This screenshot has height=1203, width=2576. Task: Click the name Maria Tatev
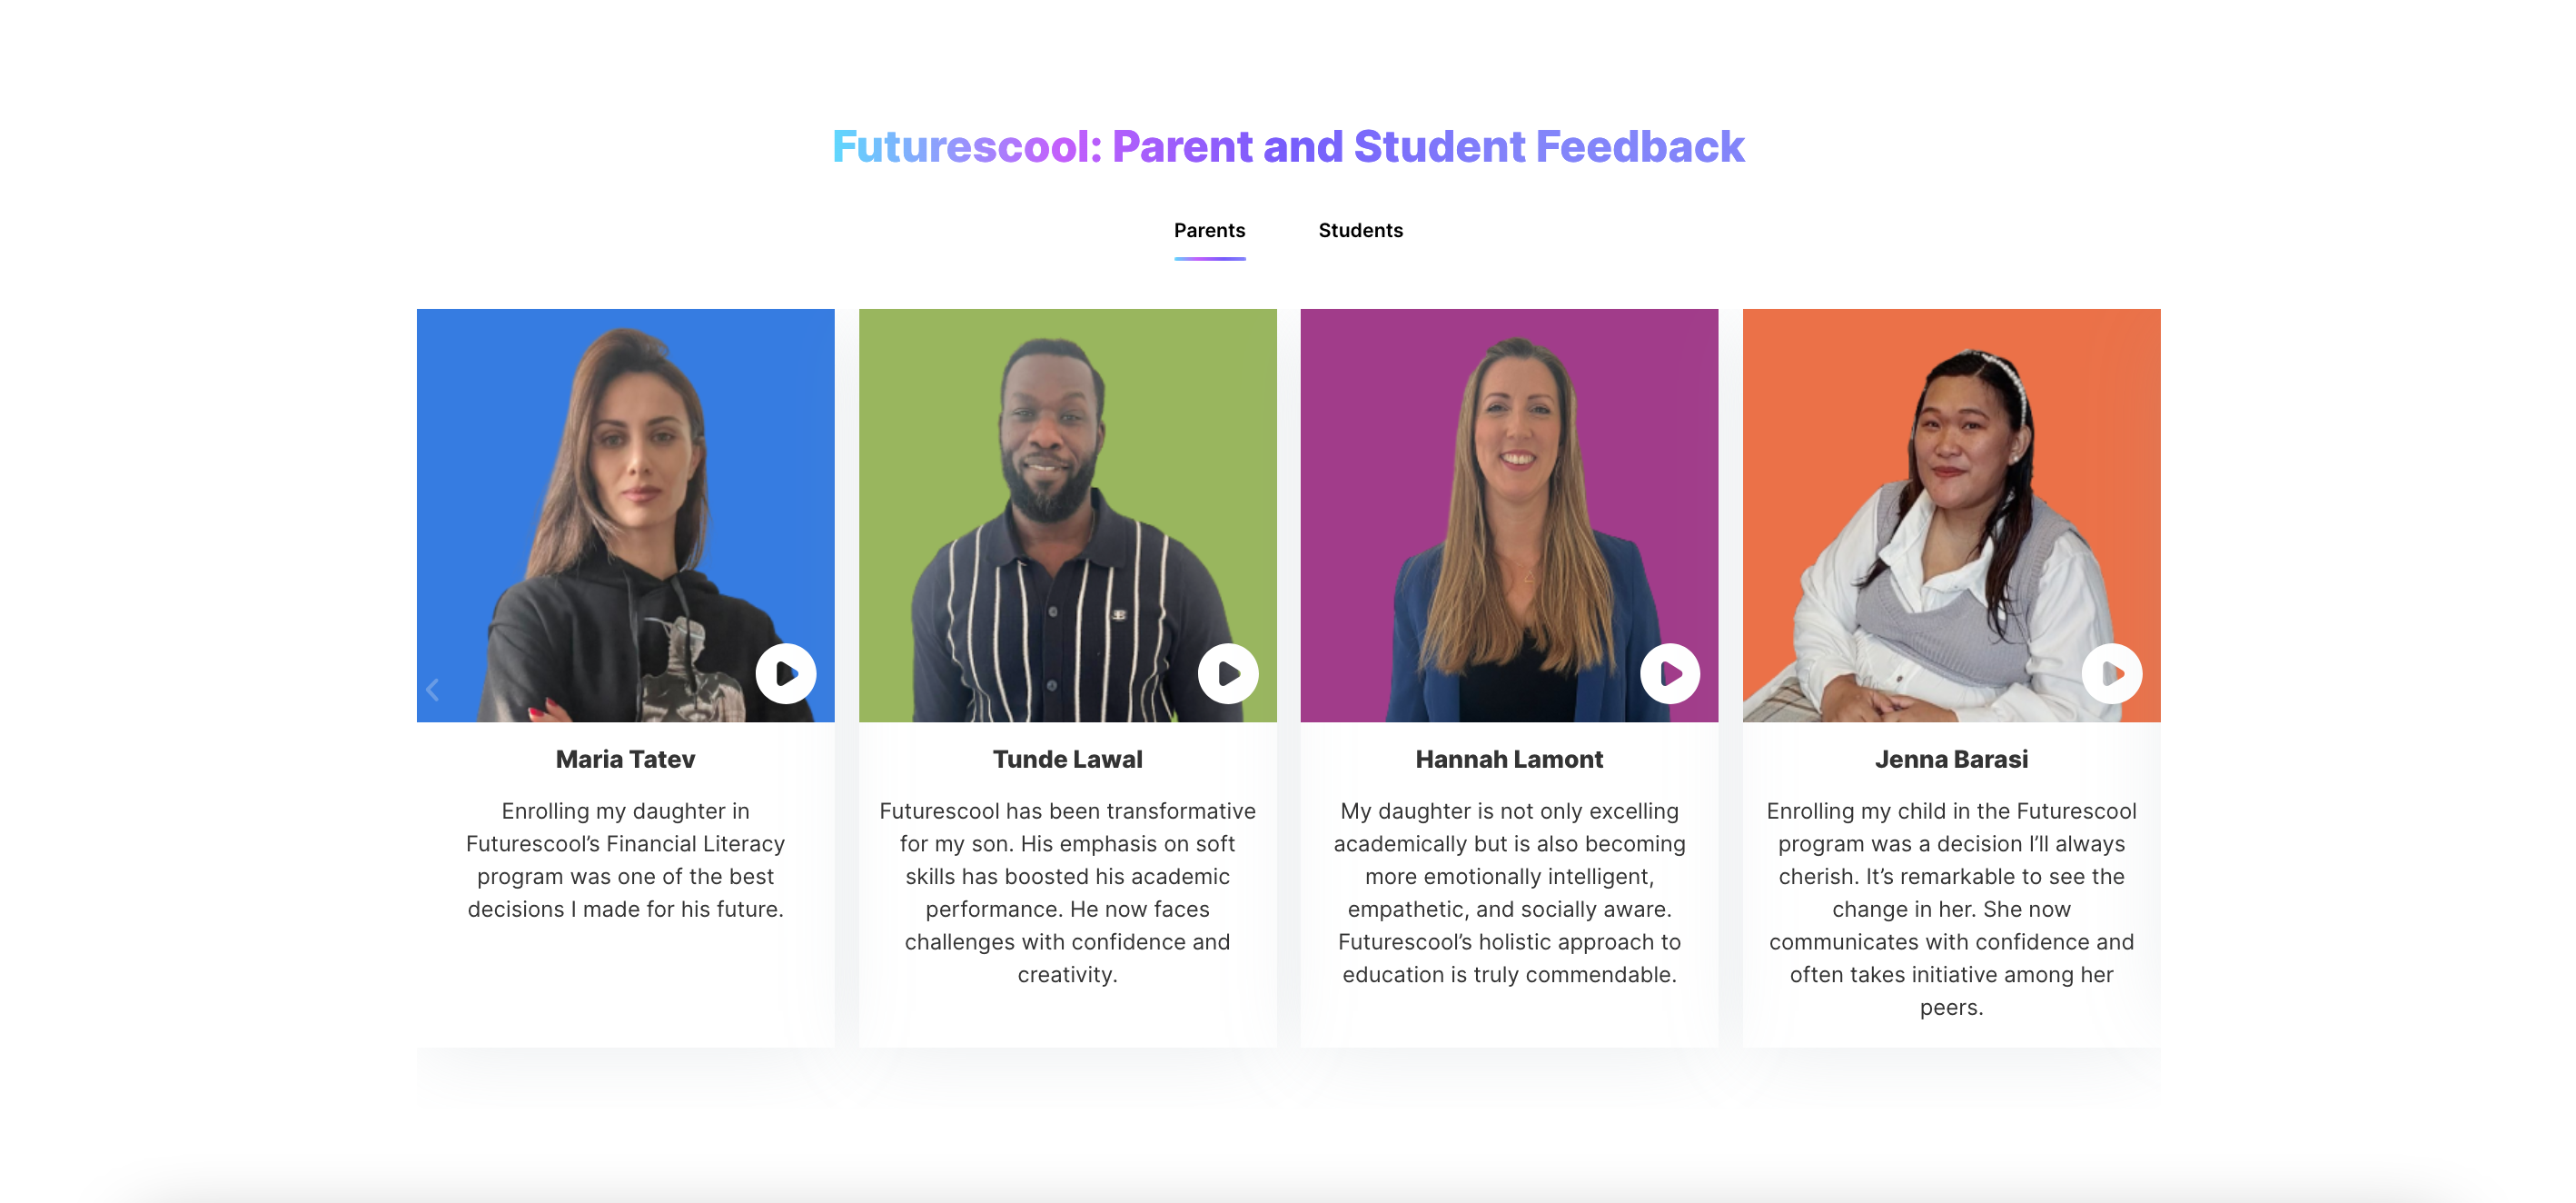pyautogui.click(x=625, y=759)
